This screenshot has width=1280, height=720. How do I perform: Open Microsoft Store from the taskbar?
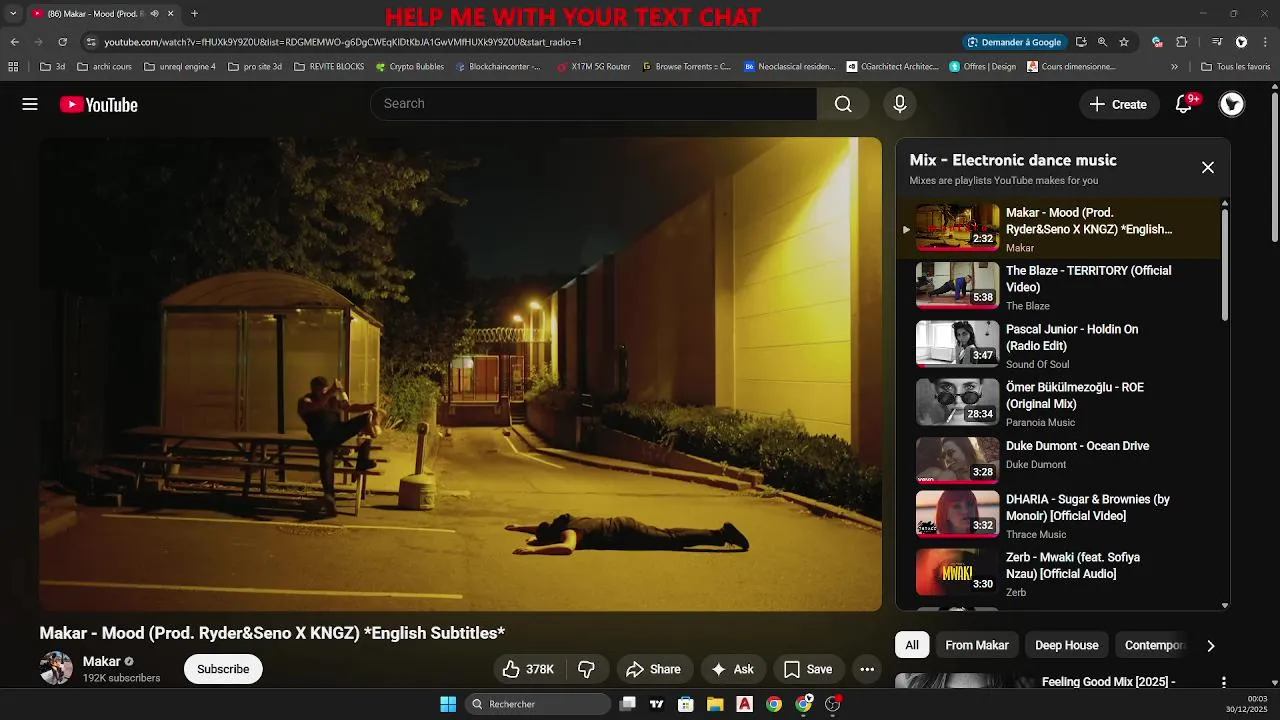tap(685, 704)
